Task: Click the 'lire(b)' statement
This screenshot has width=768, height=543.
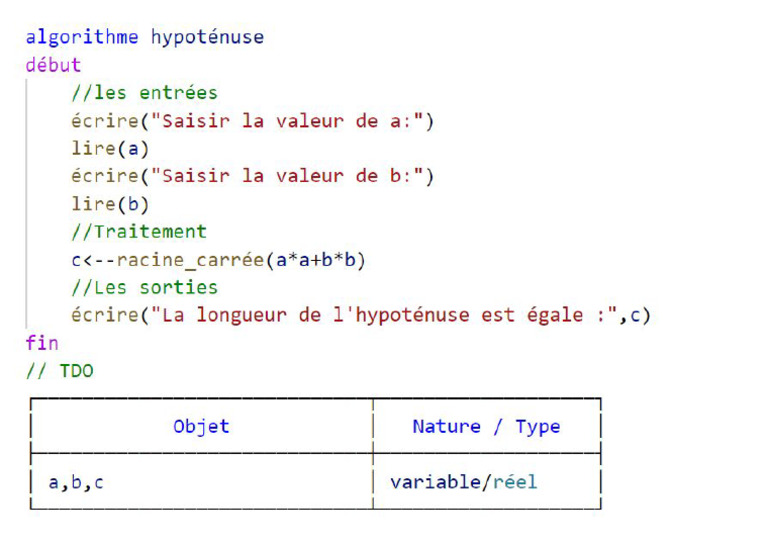Action: tap(110, 204)
